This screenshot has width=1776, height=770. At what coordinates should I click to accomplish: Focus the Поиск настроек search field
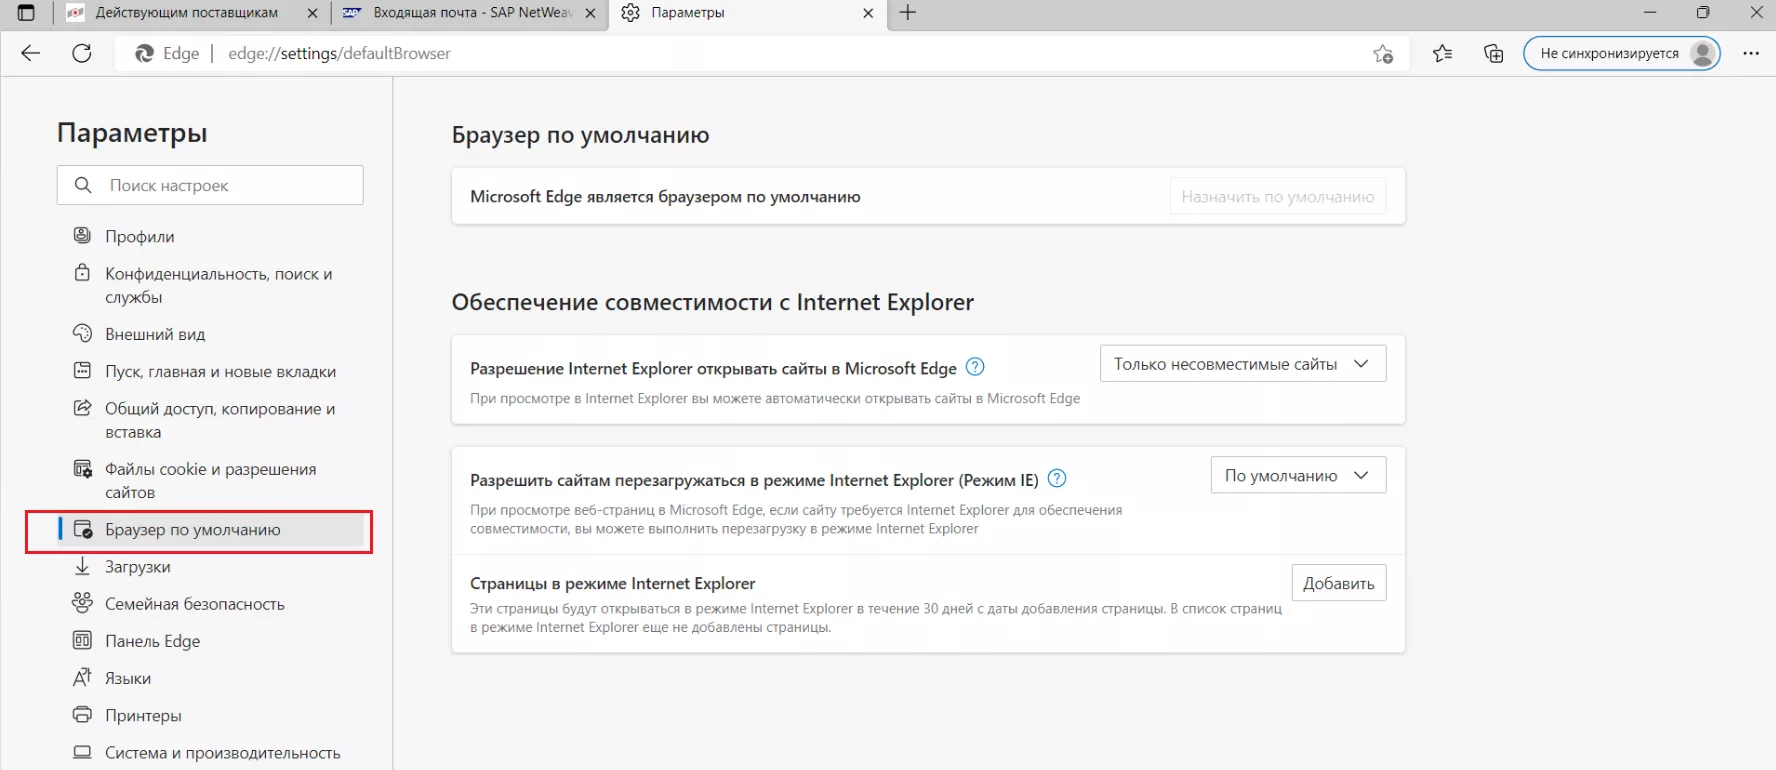pos(210,185)
